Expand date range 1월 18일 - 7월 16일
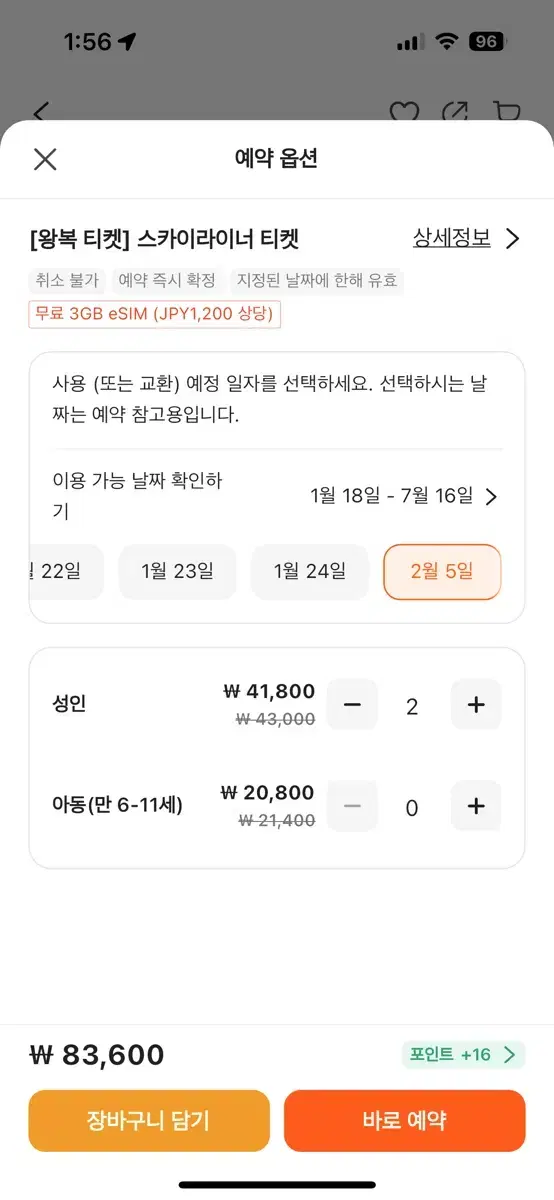554x1200 pixels. [404, 496]
